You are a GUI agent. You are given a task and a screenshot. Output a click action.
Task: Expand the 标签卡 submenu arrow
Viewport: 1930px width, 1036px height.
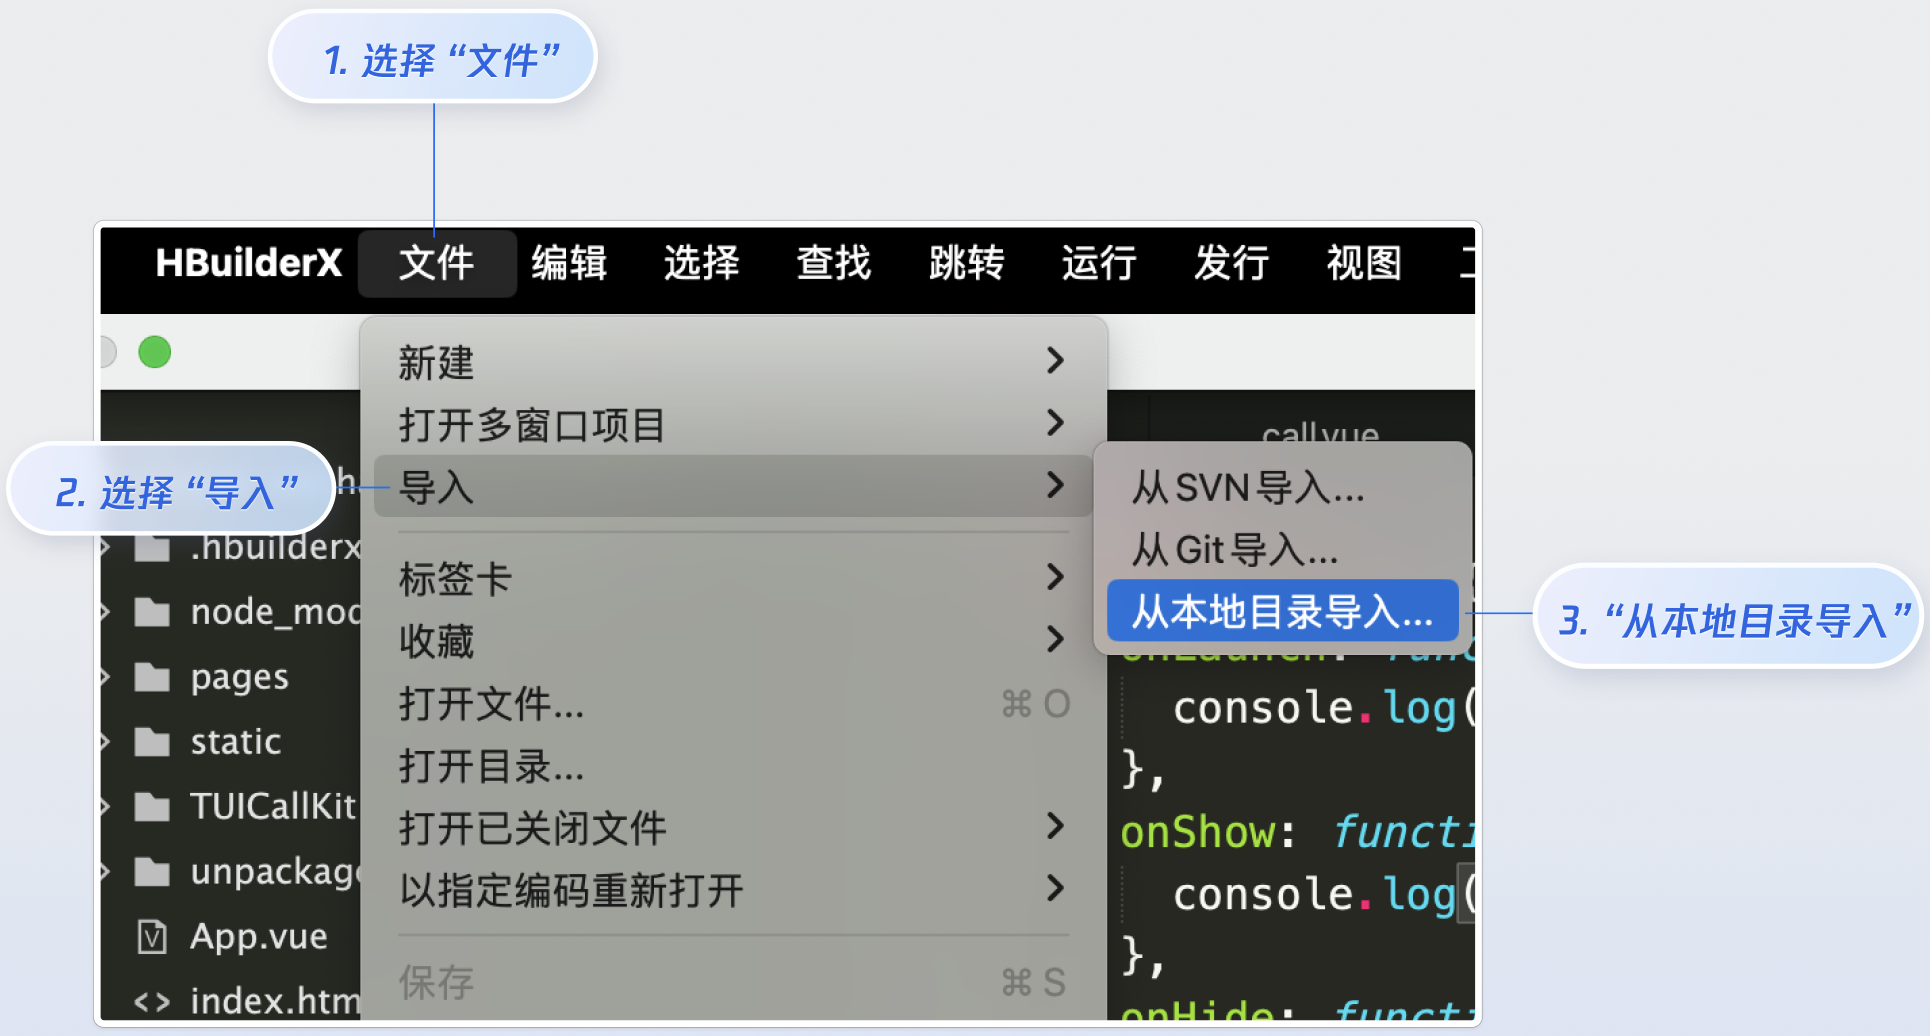coord(1055,577)
